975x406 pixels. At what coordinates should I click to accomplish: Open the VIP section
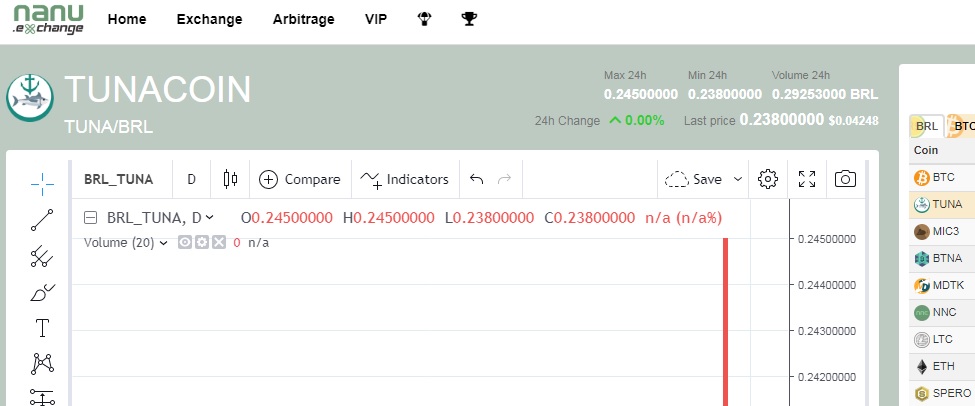pos(376,19)
